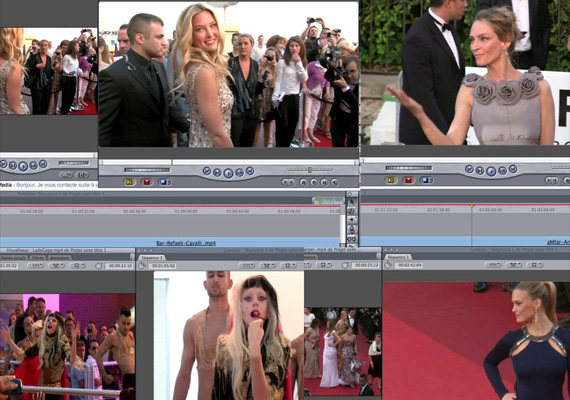Go to next edit in top right canvas
The image size is (570, 400).
(x=513, y=169)
